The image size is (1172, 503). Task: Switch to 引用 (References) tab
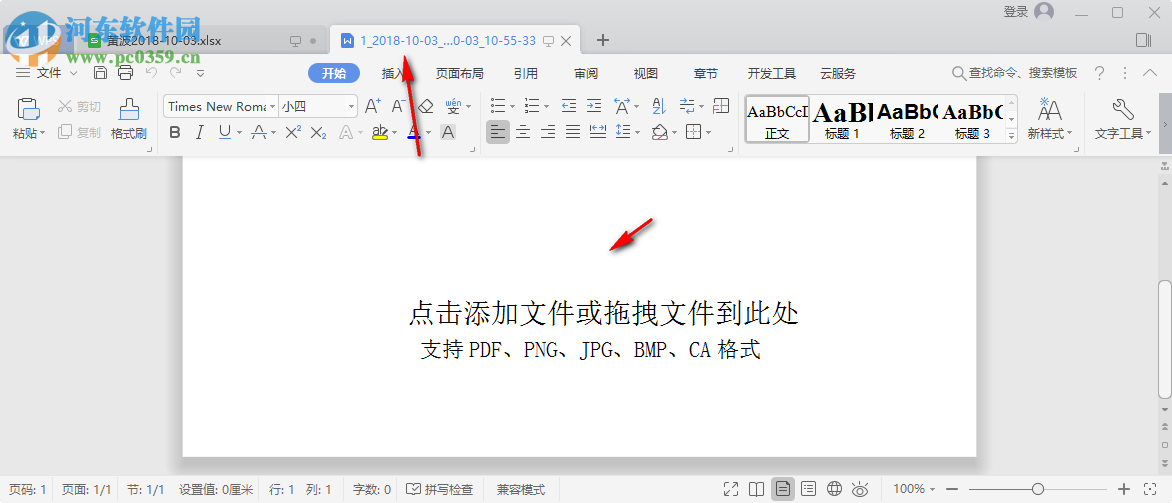tap(525, 73)
